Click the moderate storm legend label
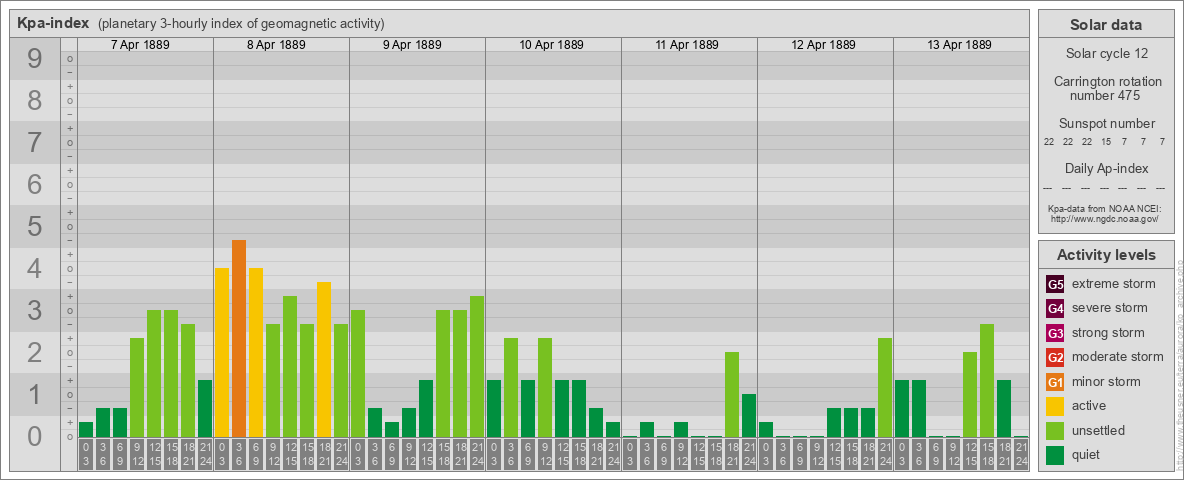1184x480 pixels. [1118, 357]
